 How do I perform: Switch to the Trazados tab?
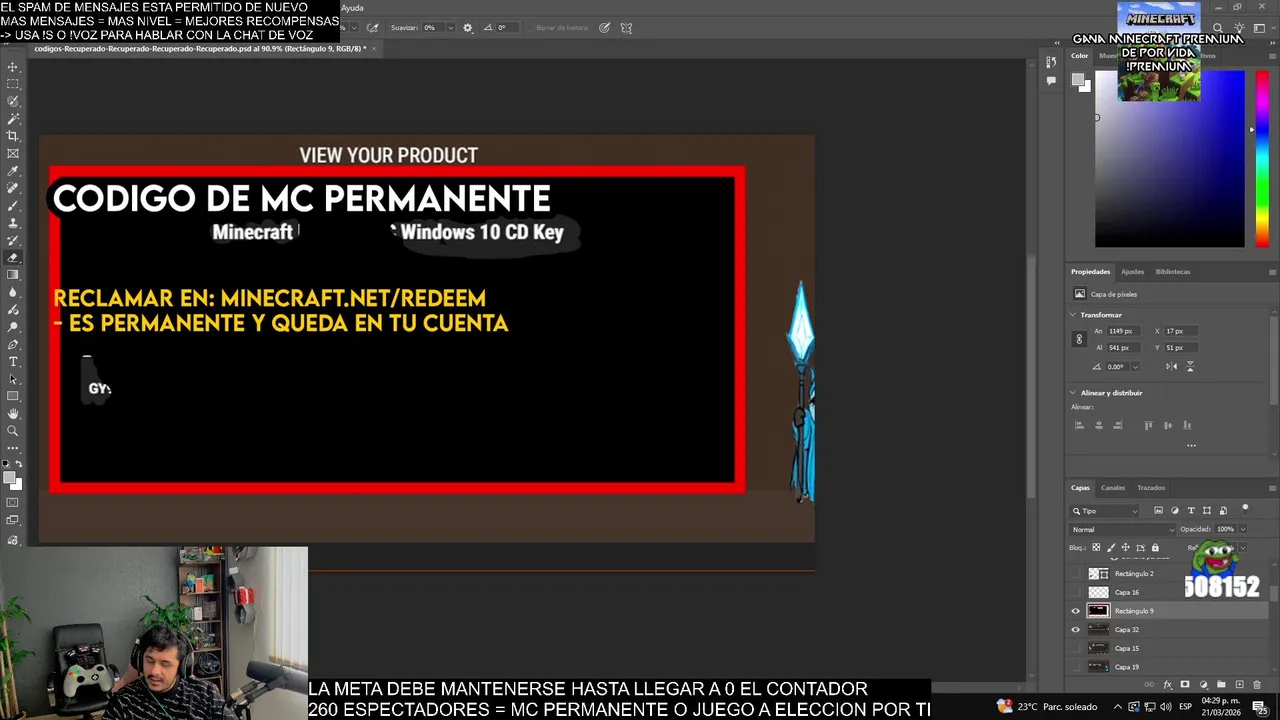pyautogui.click(x=1151, y=488)
